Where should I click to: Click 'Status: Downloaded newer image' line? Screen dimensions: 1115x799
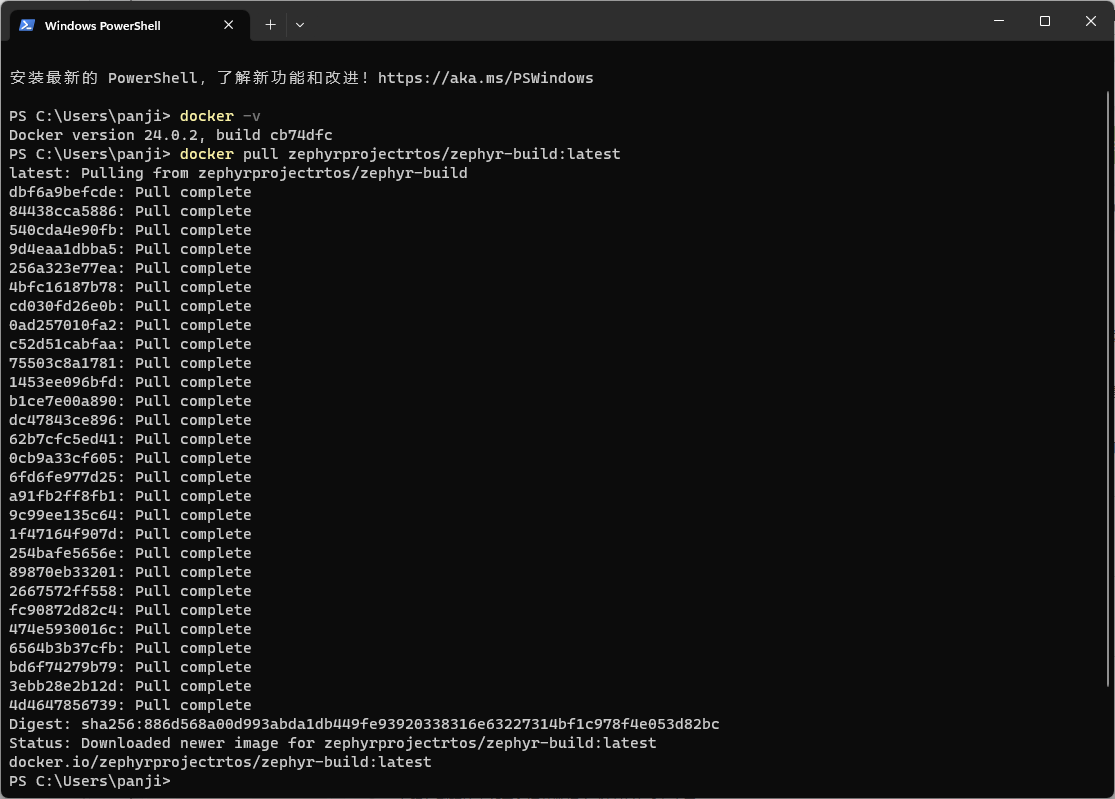(x=333, y=744)
